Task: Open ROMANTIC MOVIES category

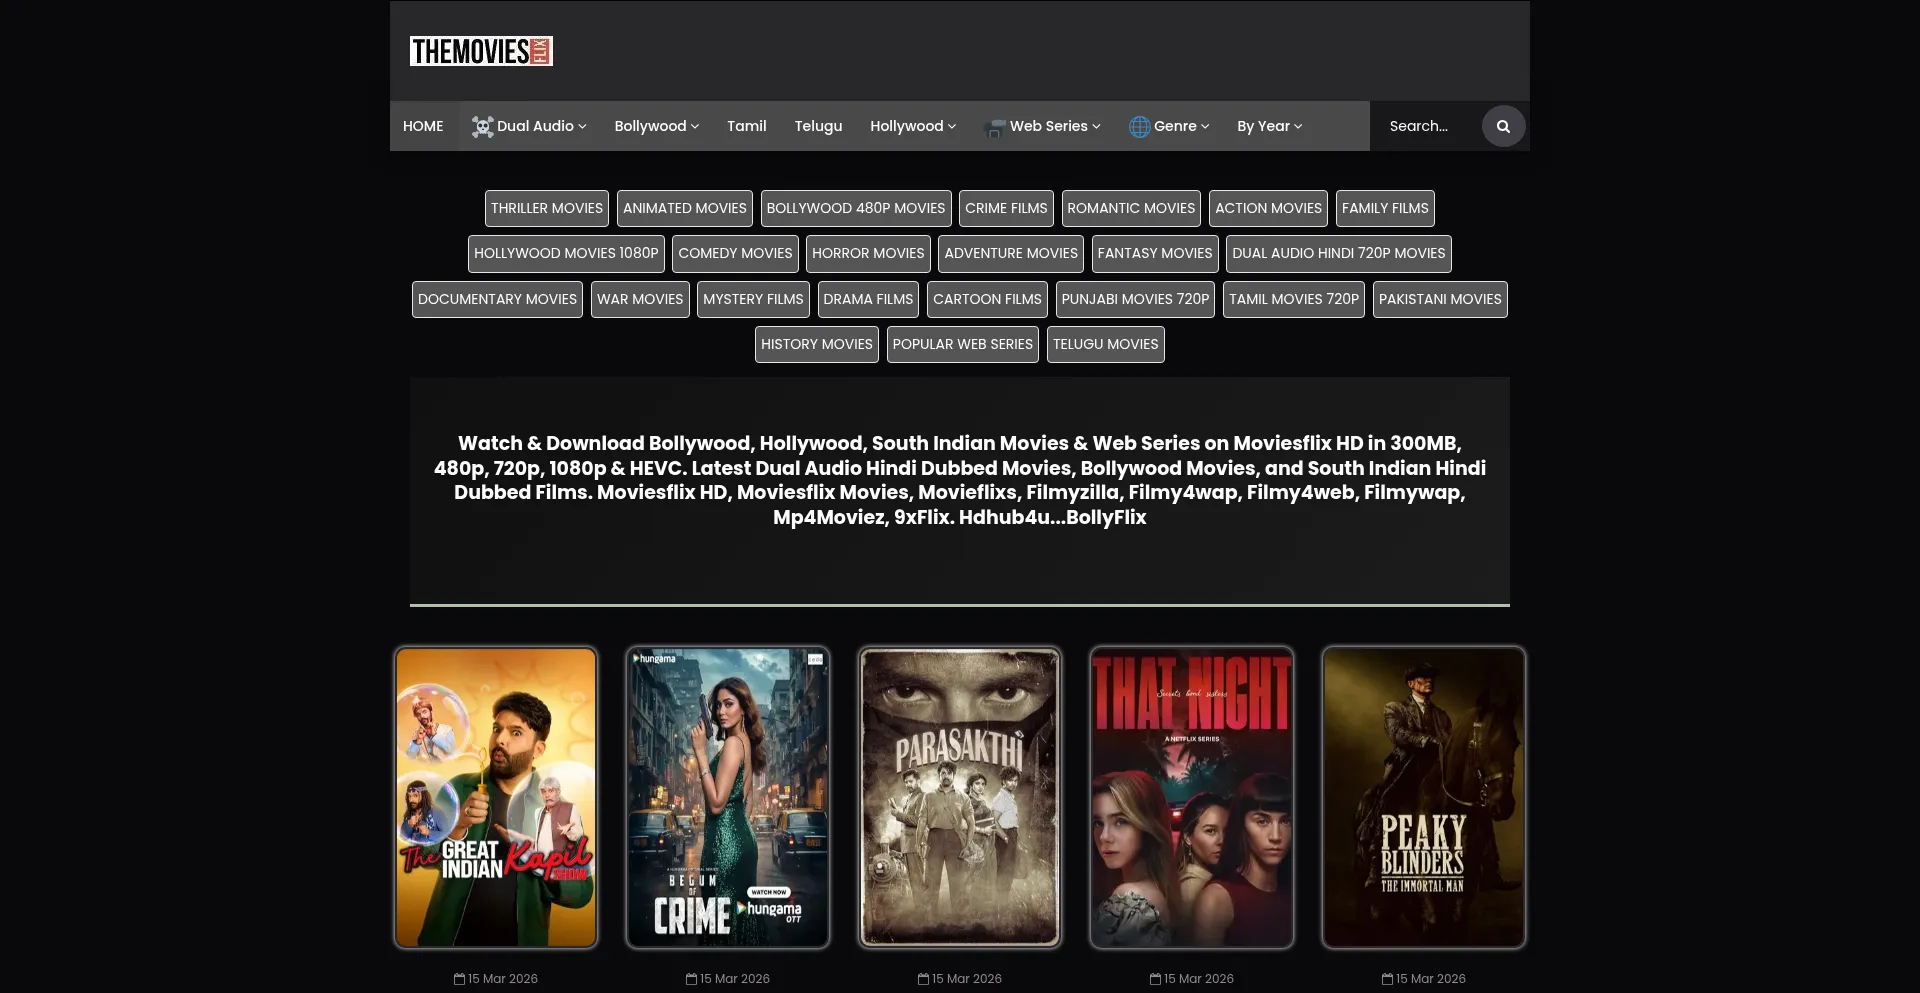Action: pyautogui.click(x=1131, y=208)
